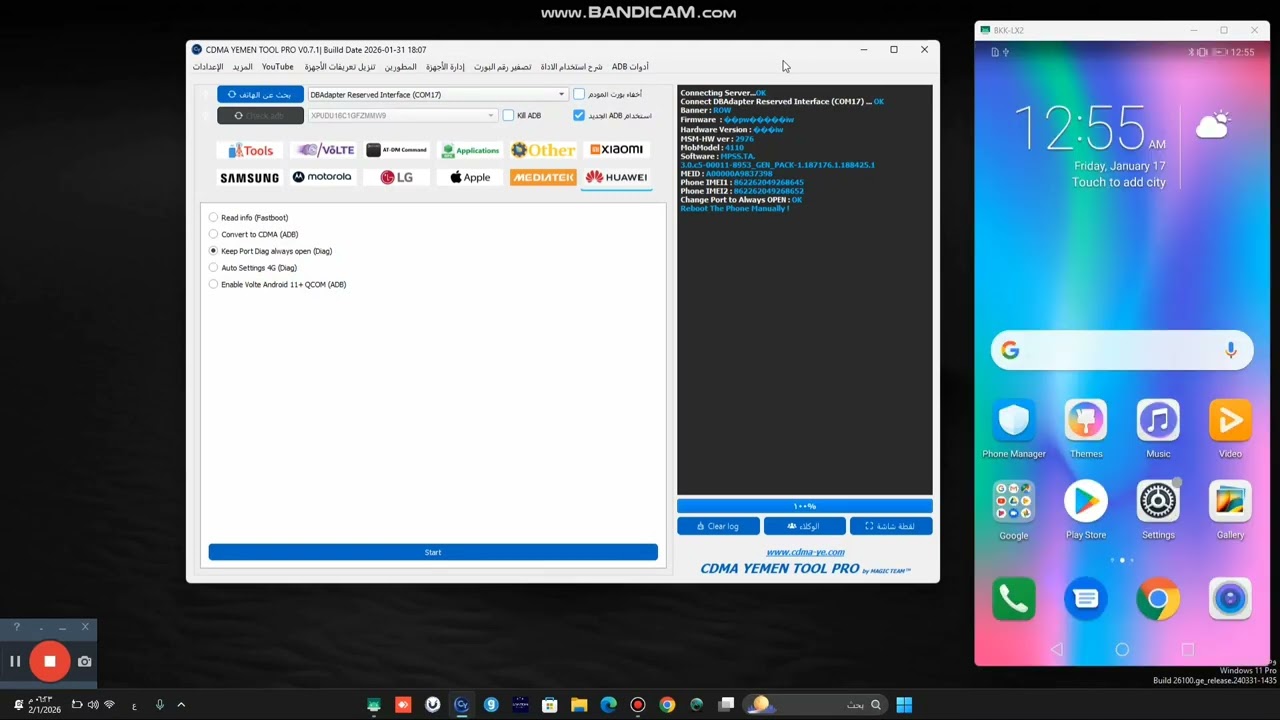Take a Bandicam screenshot with camera icon
The width and height of the screenshot is (1280, 720).
point(84,661)
